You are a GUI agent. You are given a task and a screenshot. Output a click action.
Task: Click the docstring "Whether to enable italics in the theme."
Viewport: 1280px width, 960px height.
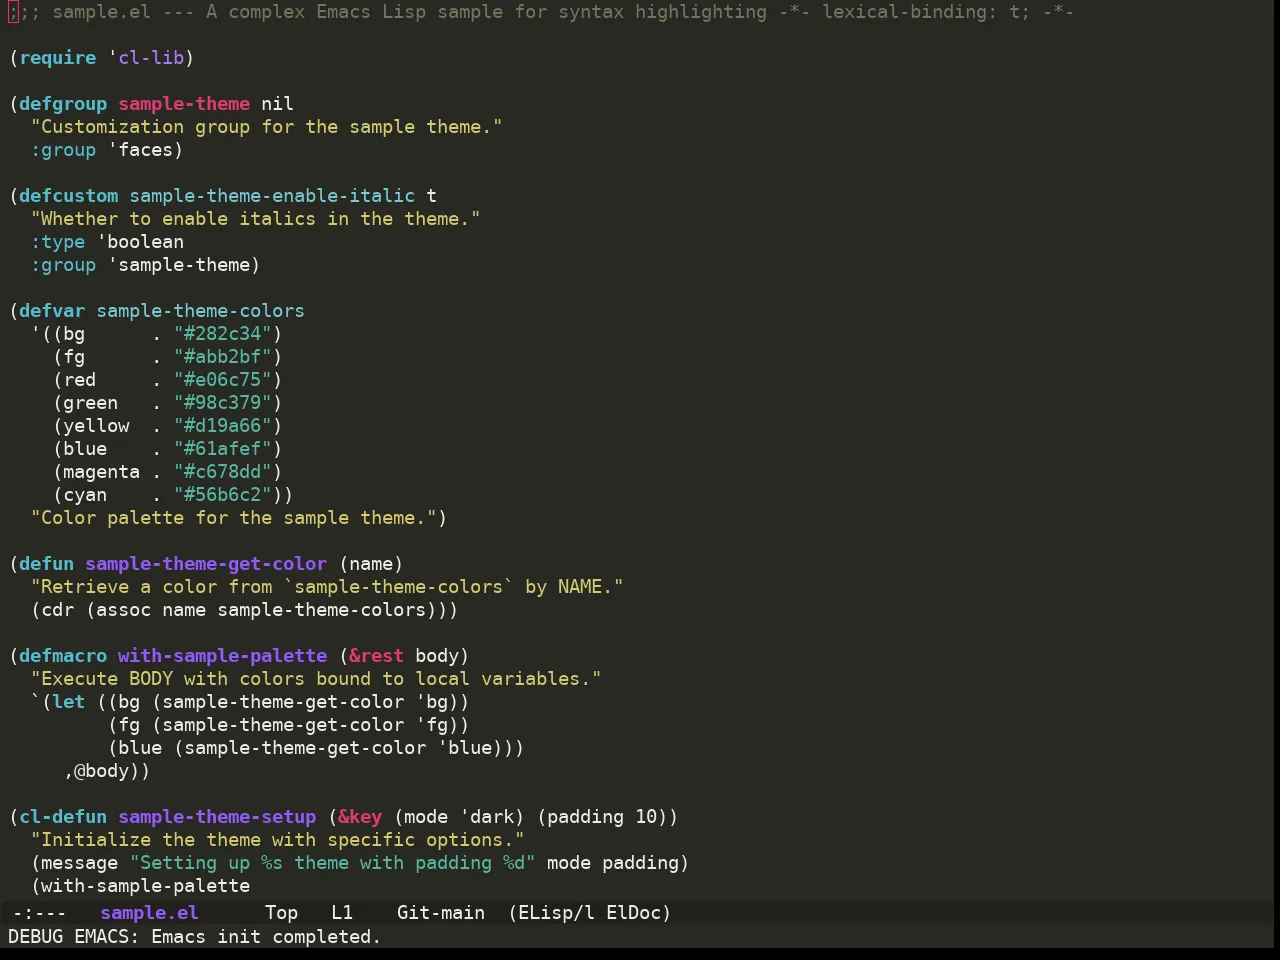coord(256,219)
